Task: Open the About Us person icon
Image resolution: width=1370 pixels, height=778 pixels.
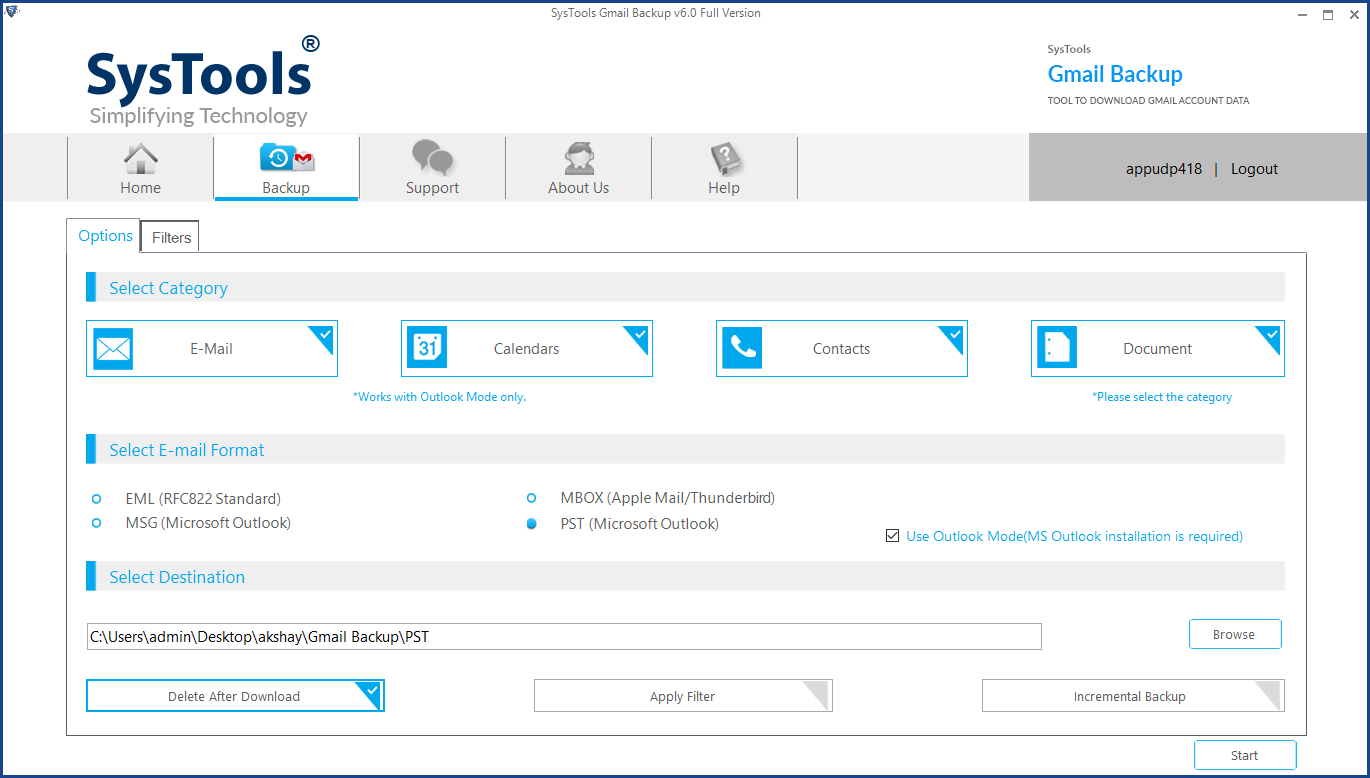Action: pyautogui.click(x=578, y=159)
